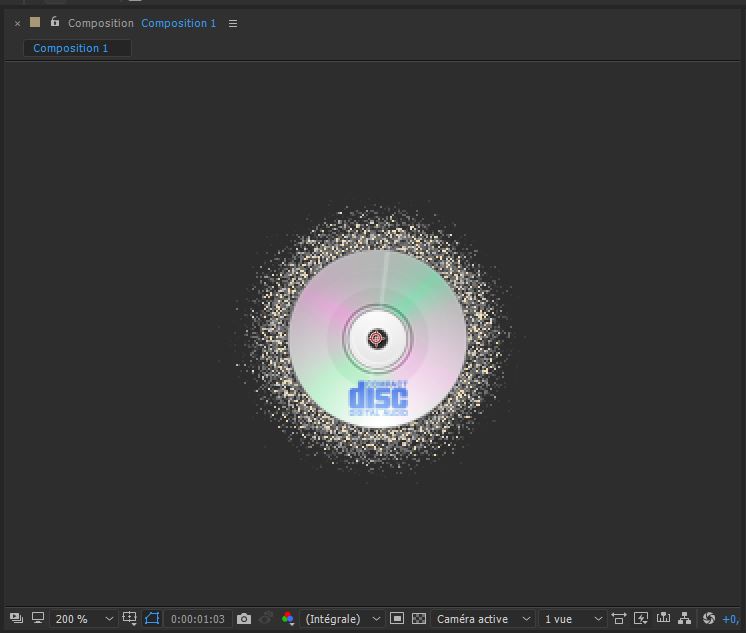Open grid and guide options

pyautogui.click(x=129, y=618)
